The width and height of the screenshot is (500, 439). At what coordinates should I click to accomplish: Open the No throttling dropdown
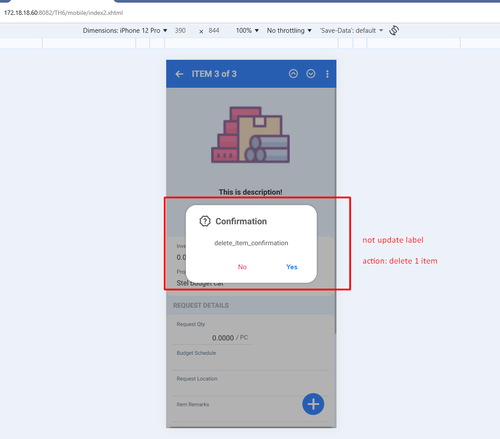coord(289,31)
